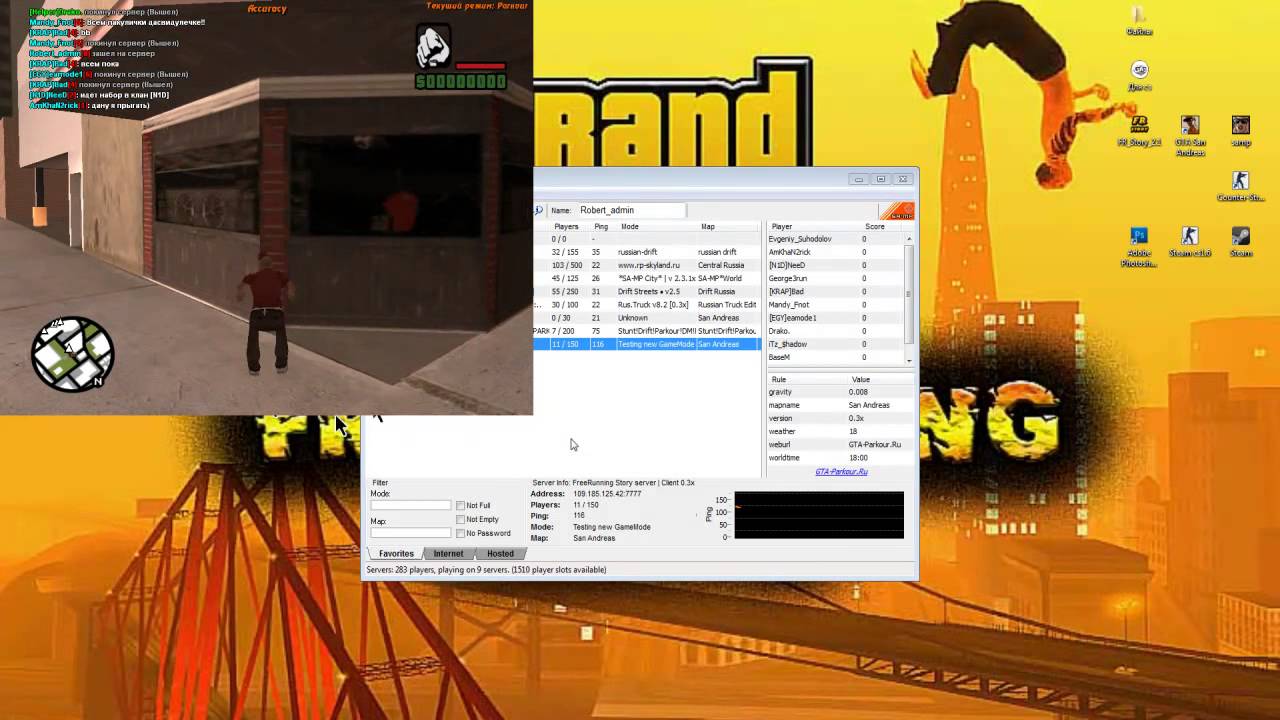
Task: Select the SA-MP City server row
Action: click(x=647, y=278)
